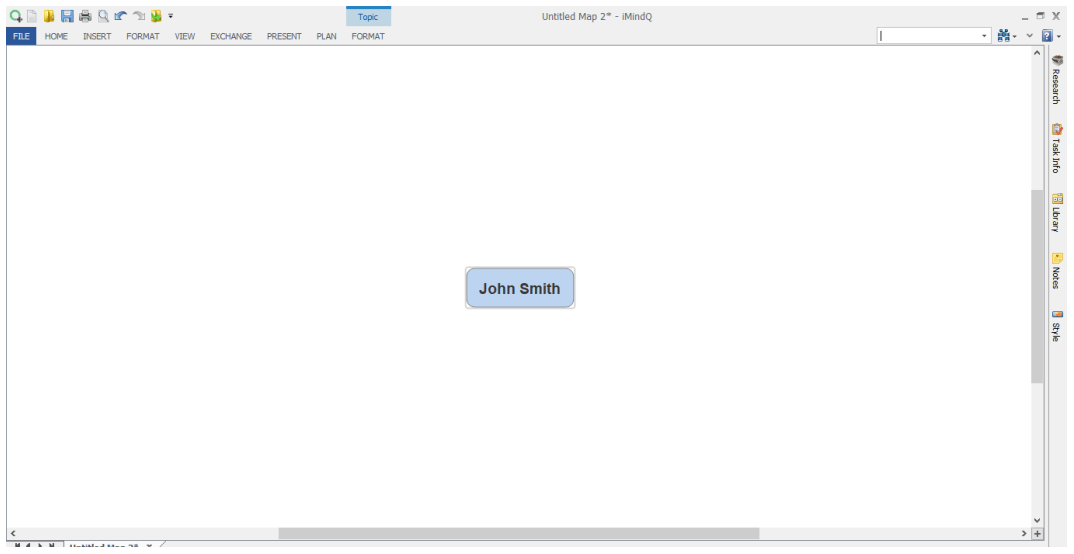This screenshot has height=554, width=1074.
Task: Open quick access toolbar customize dropdown
Action: (171, 16)
